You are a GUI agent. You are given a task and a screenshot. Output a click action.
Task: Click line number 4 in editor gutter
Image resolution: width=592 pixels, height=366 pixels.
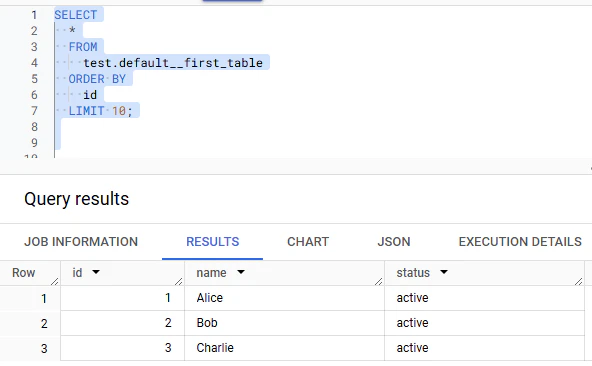point(34,63)
